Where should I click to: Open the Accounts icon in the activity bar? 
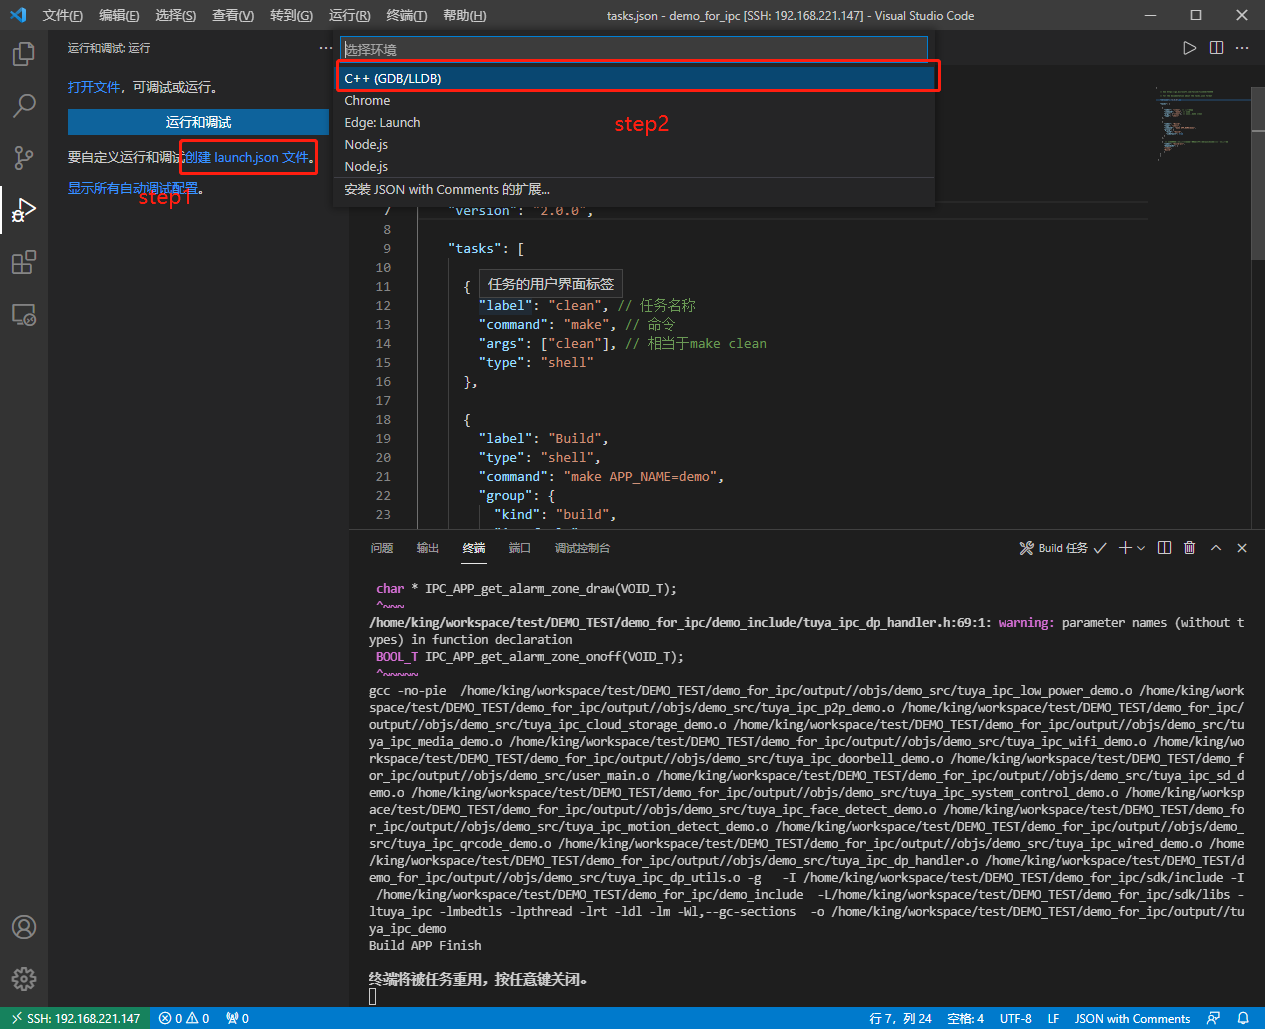(x=24, y=927)
